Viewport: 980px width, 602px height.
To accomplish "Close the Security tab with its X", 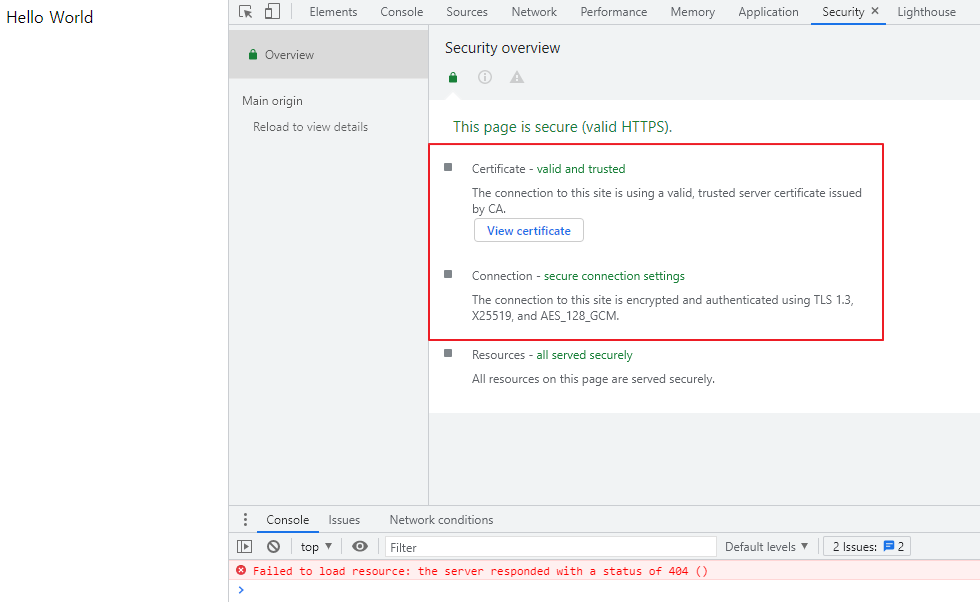I will [875, 12].
